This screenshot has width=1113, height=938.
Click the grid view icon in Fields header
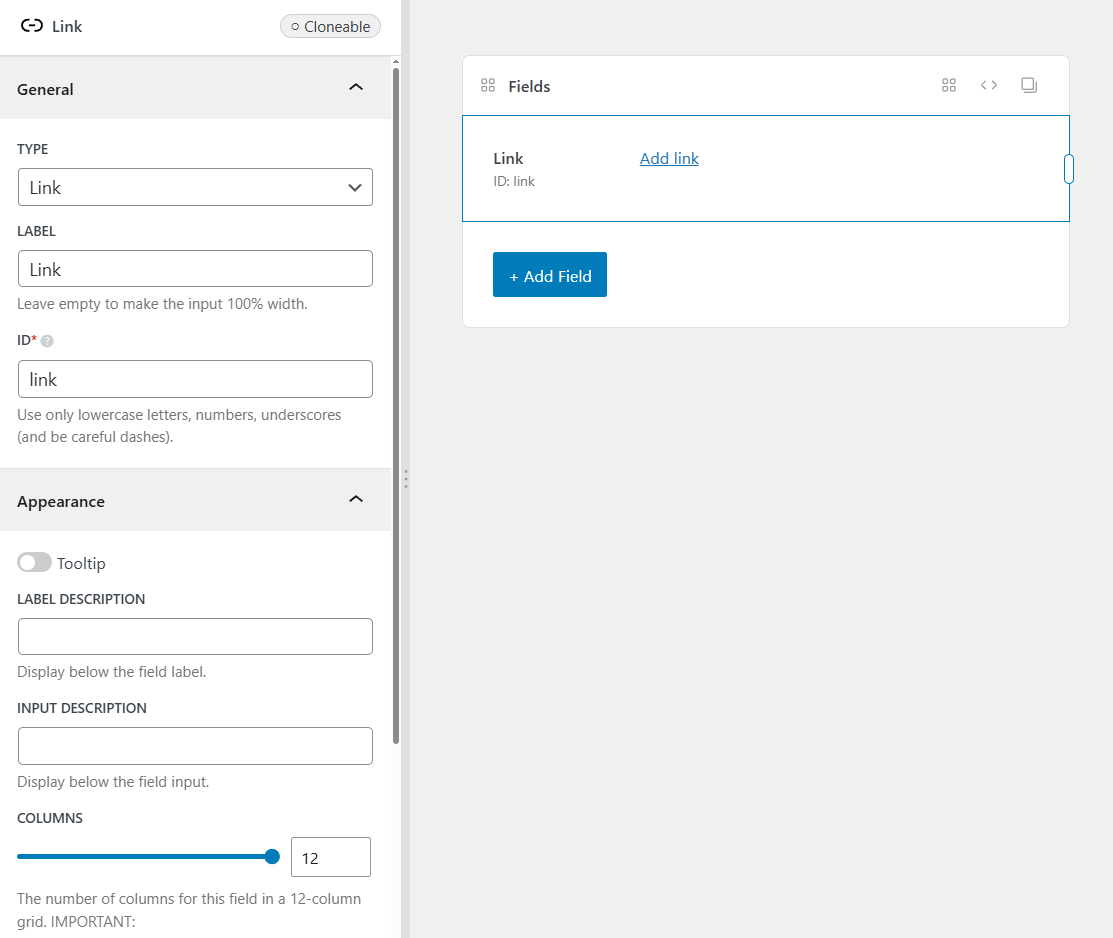click(x=949, y=86)
